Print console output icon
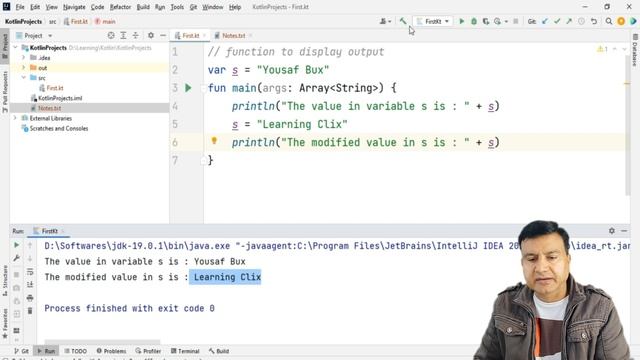 pos(30,298)
